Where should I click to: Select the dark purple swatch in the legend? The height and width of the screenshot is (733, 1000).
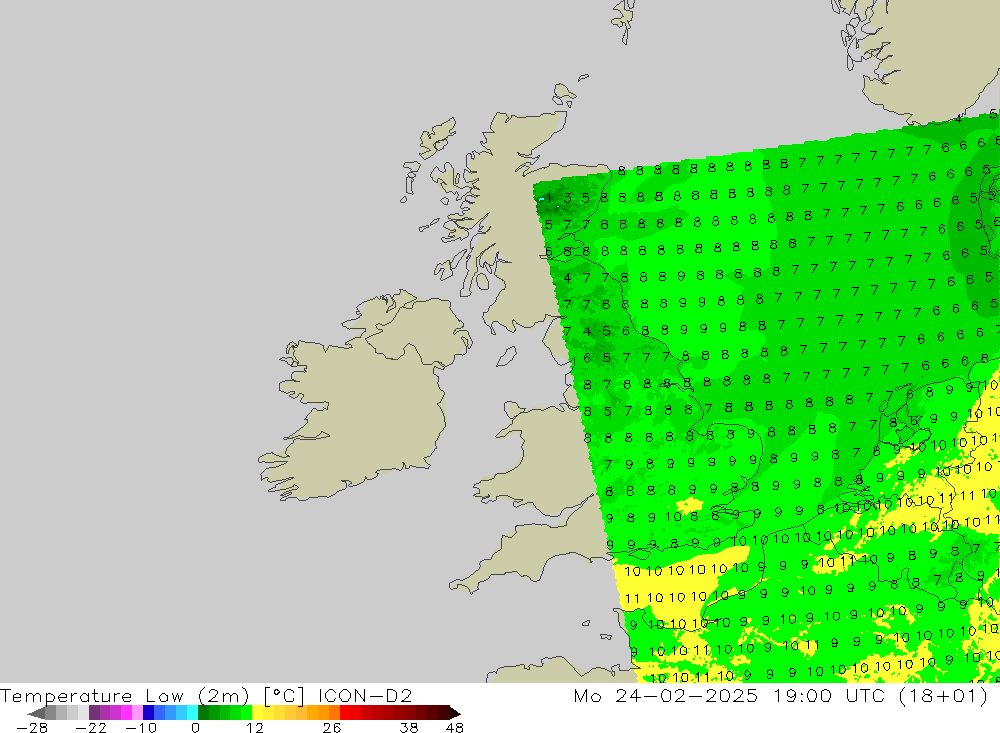(x=94, y=713)
